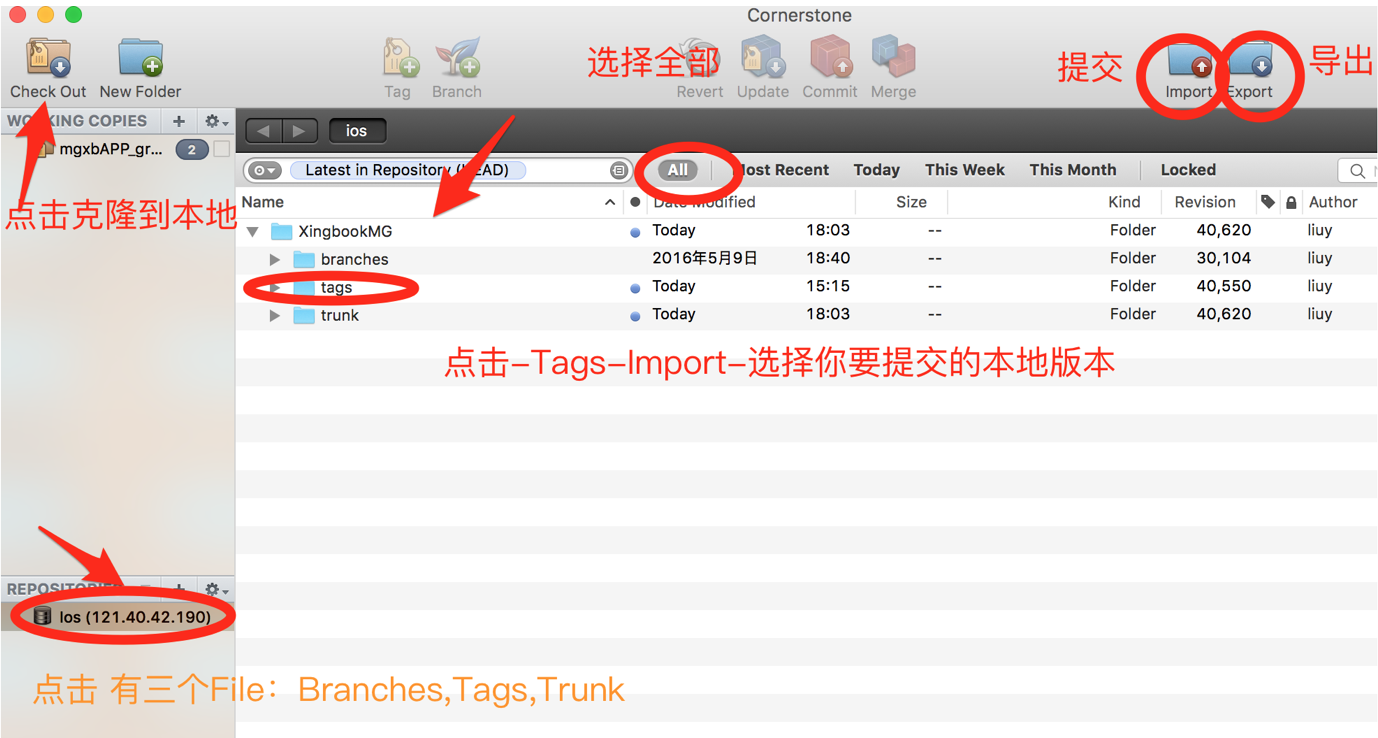Sort by the Revision column header

click(1205, 202)
